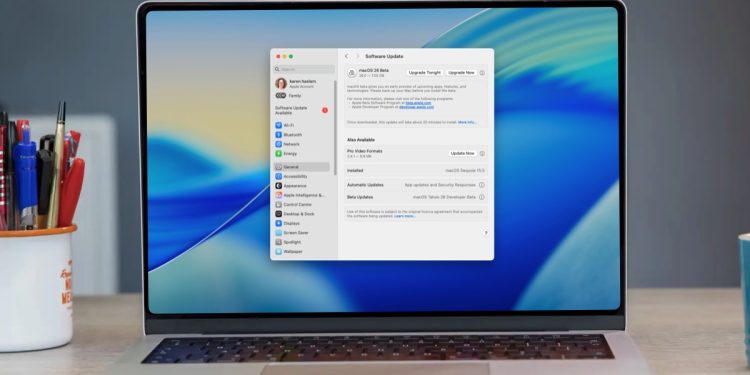
Task: Click the help question mark button
Action: pyautogui.click(x=485, y=233)
